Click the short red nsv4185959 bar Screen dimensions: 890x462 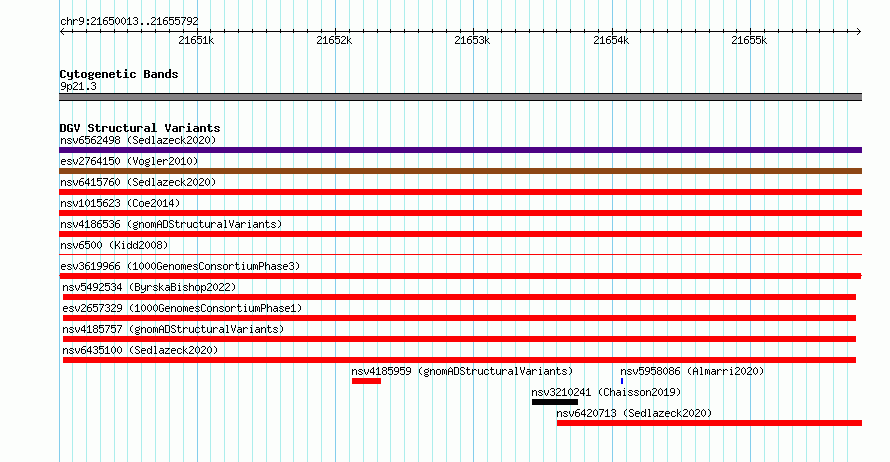[366, 381]
